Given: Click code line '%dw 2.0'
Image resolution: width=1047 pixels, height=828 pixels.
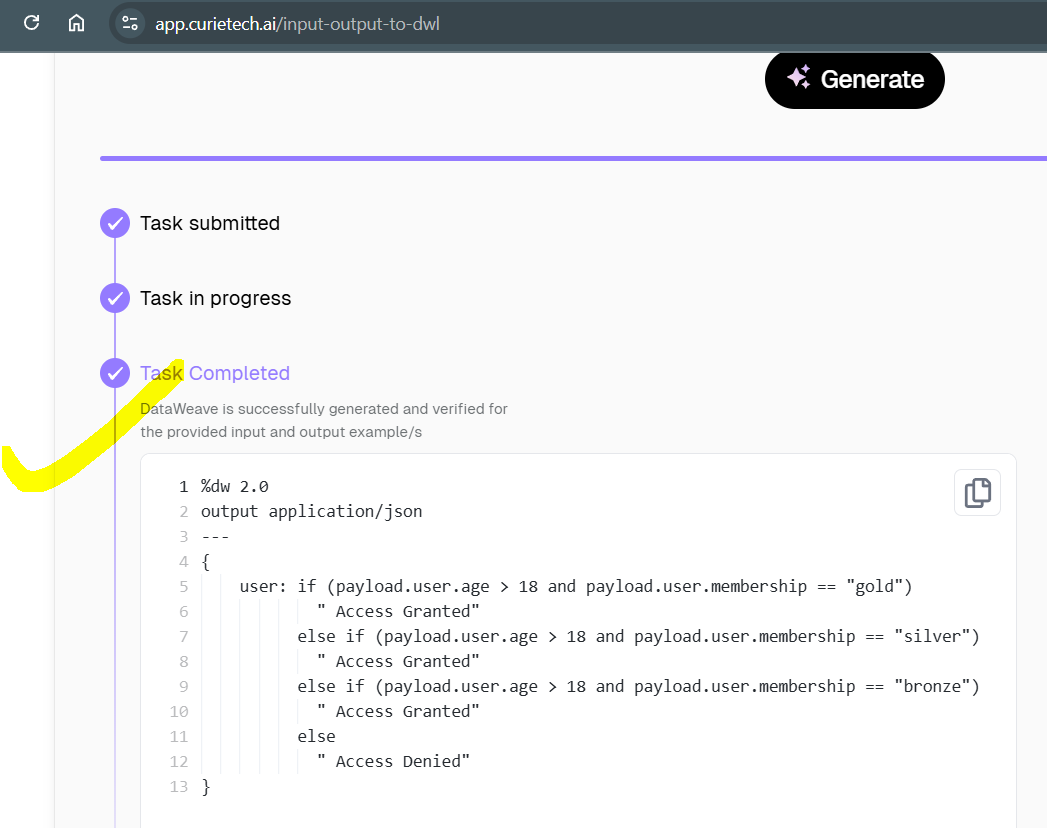Looking at the screenshot, I should [235, 486].
